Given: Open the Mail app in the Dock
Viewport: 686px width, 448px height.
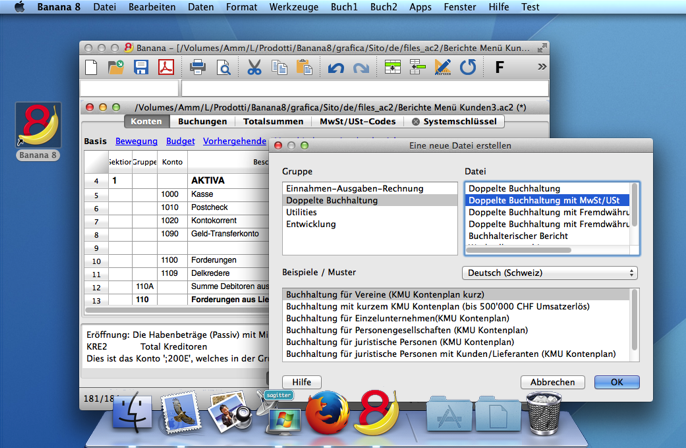Looking at the screenshot, I should (x=180, y=413).
